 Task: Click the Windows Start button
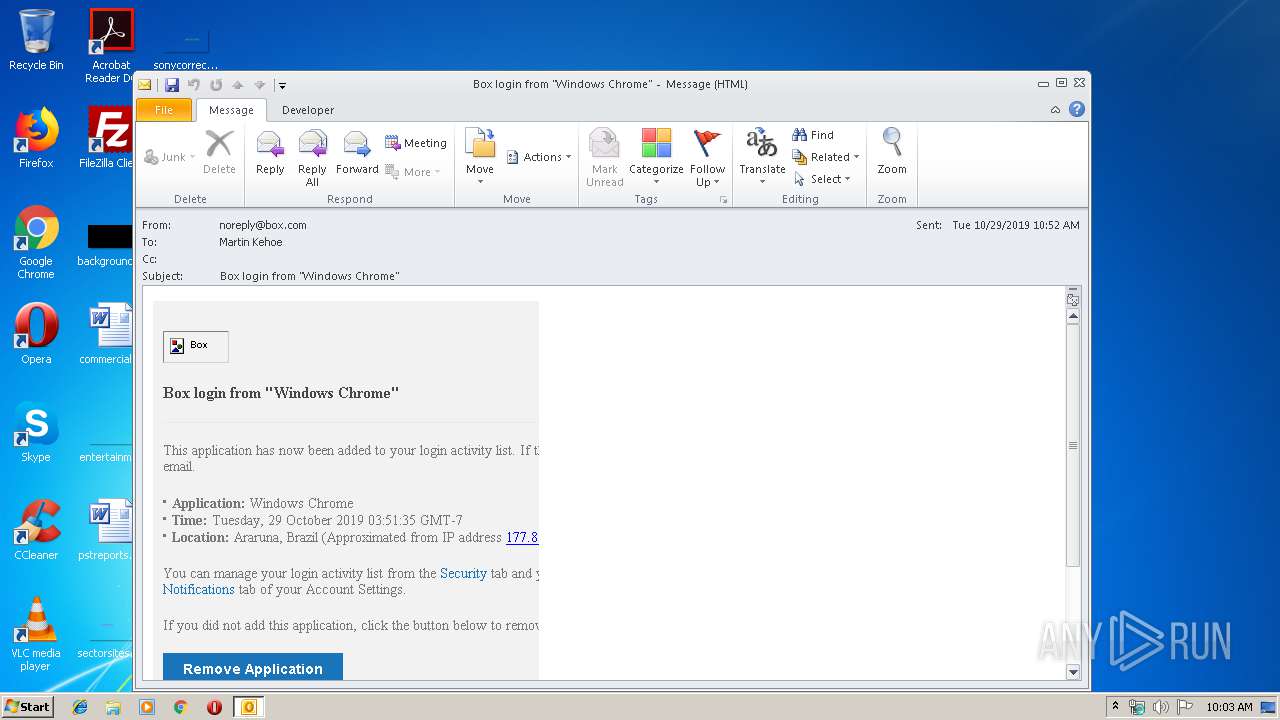[28, 706]
